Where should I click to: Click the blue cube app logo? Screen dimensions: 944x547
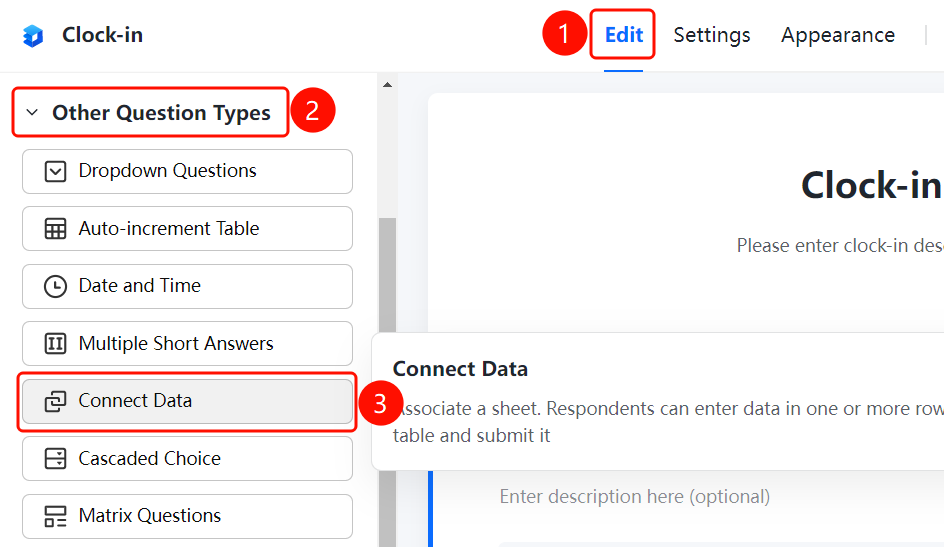(x=33, y=36)
